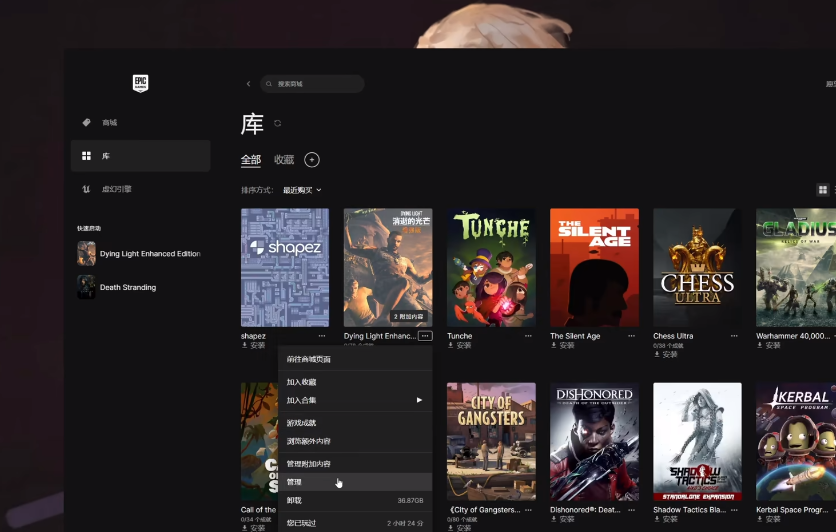The height and width of the screenshot is (532, 836).
Task: Click the 2 附加内容 badge on Dying Light
Action: click(x=408, y=317)
